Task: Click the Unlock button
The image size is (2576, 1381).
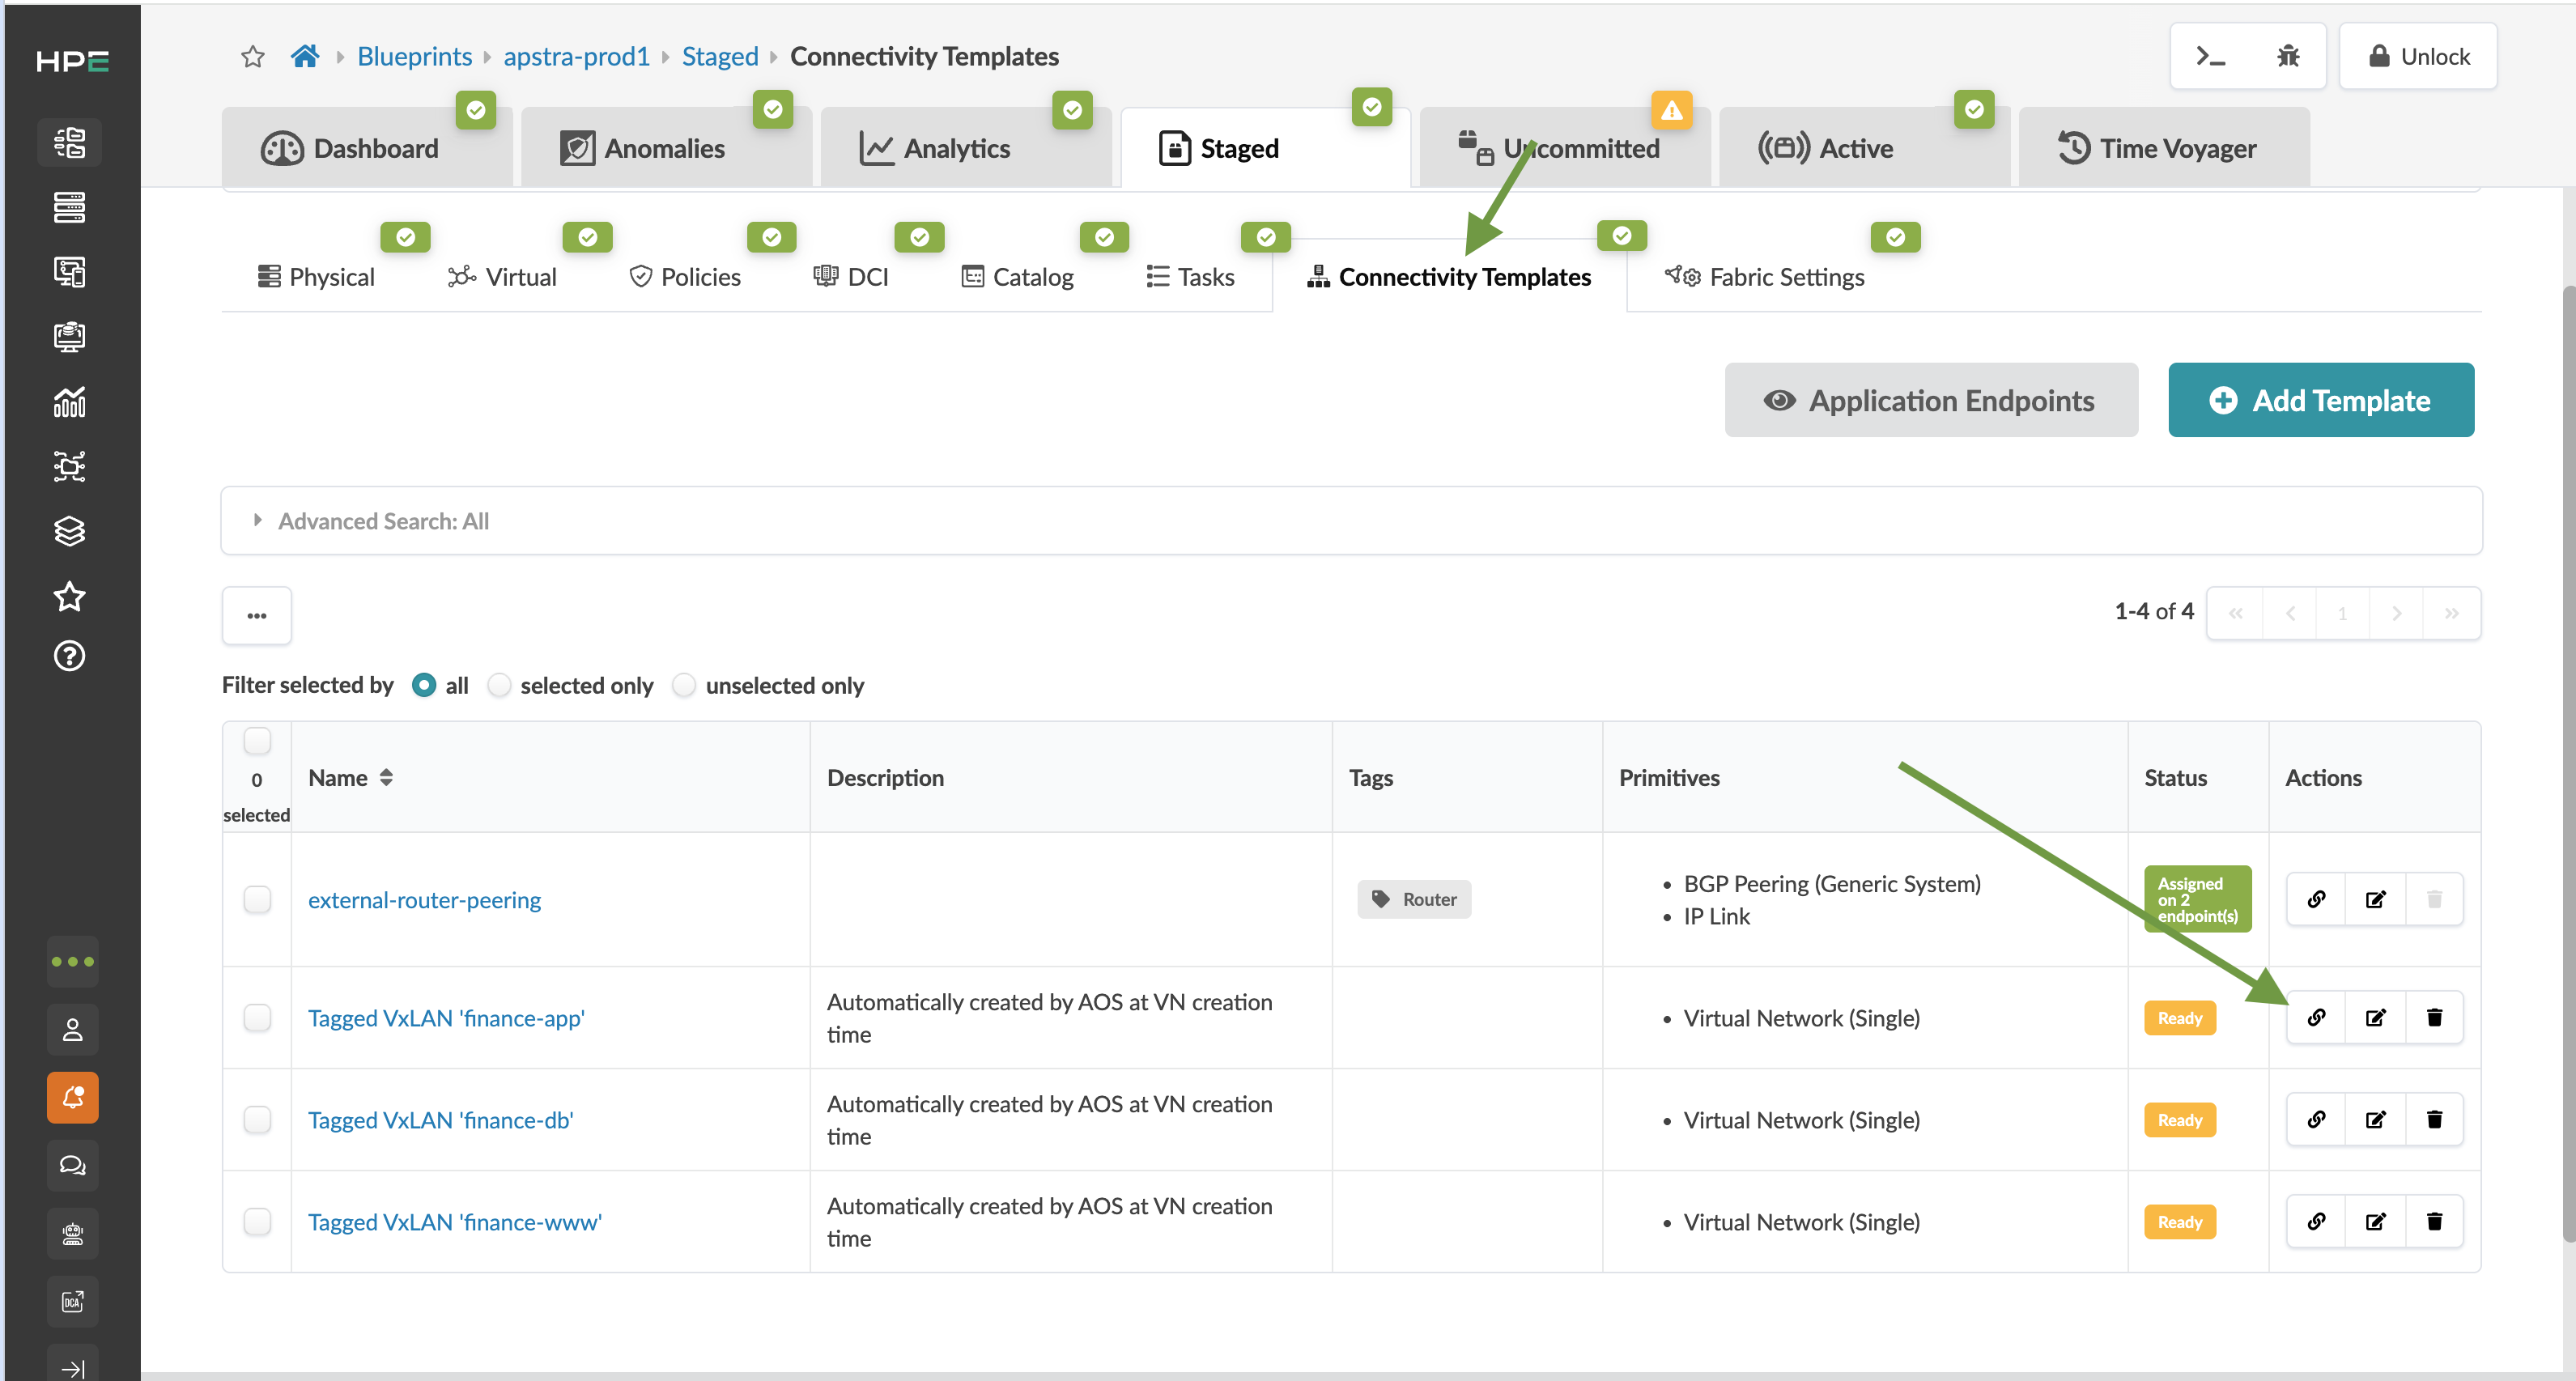Action: pos(2418,57)
